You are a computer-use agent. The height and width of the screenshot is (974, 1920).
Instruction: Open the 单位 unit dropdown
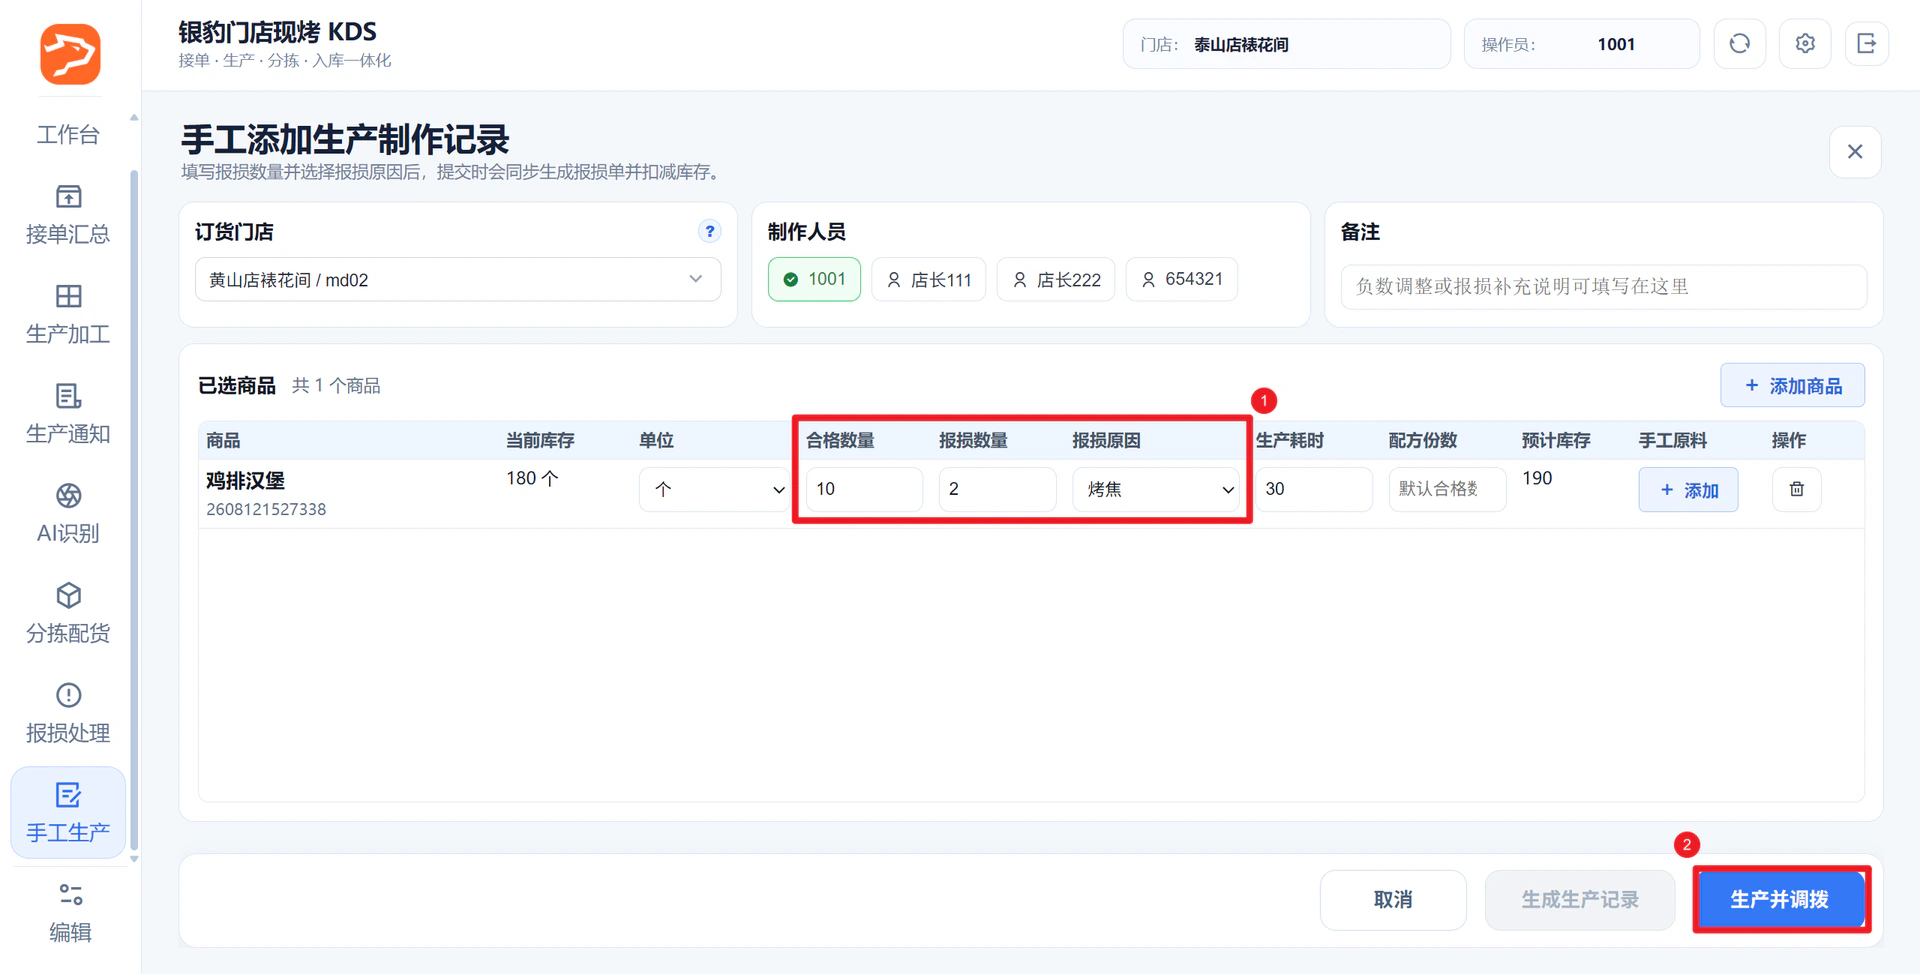[x=714, y=489]
